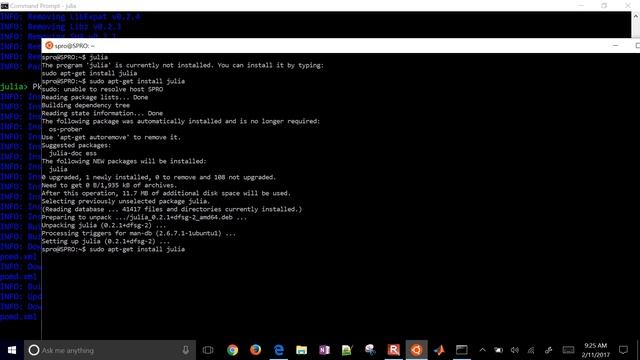640x360 pixels.
Task: Click 'Reading package lists... Done' line
Action: coord(95,97)
